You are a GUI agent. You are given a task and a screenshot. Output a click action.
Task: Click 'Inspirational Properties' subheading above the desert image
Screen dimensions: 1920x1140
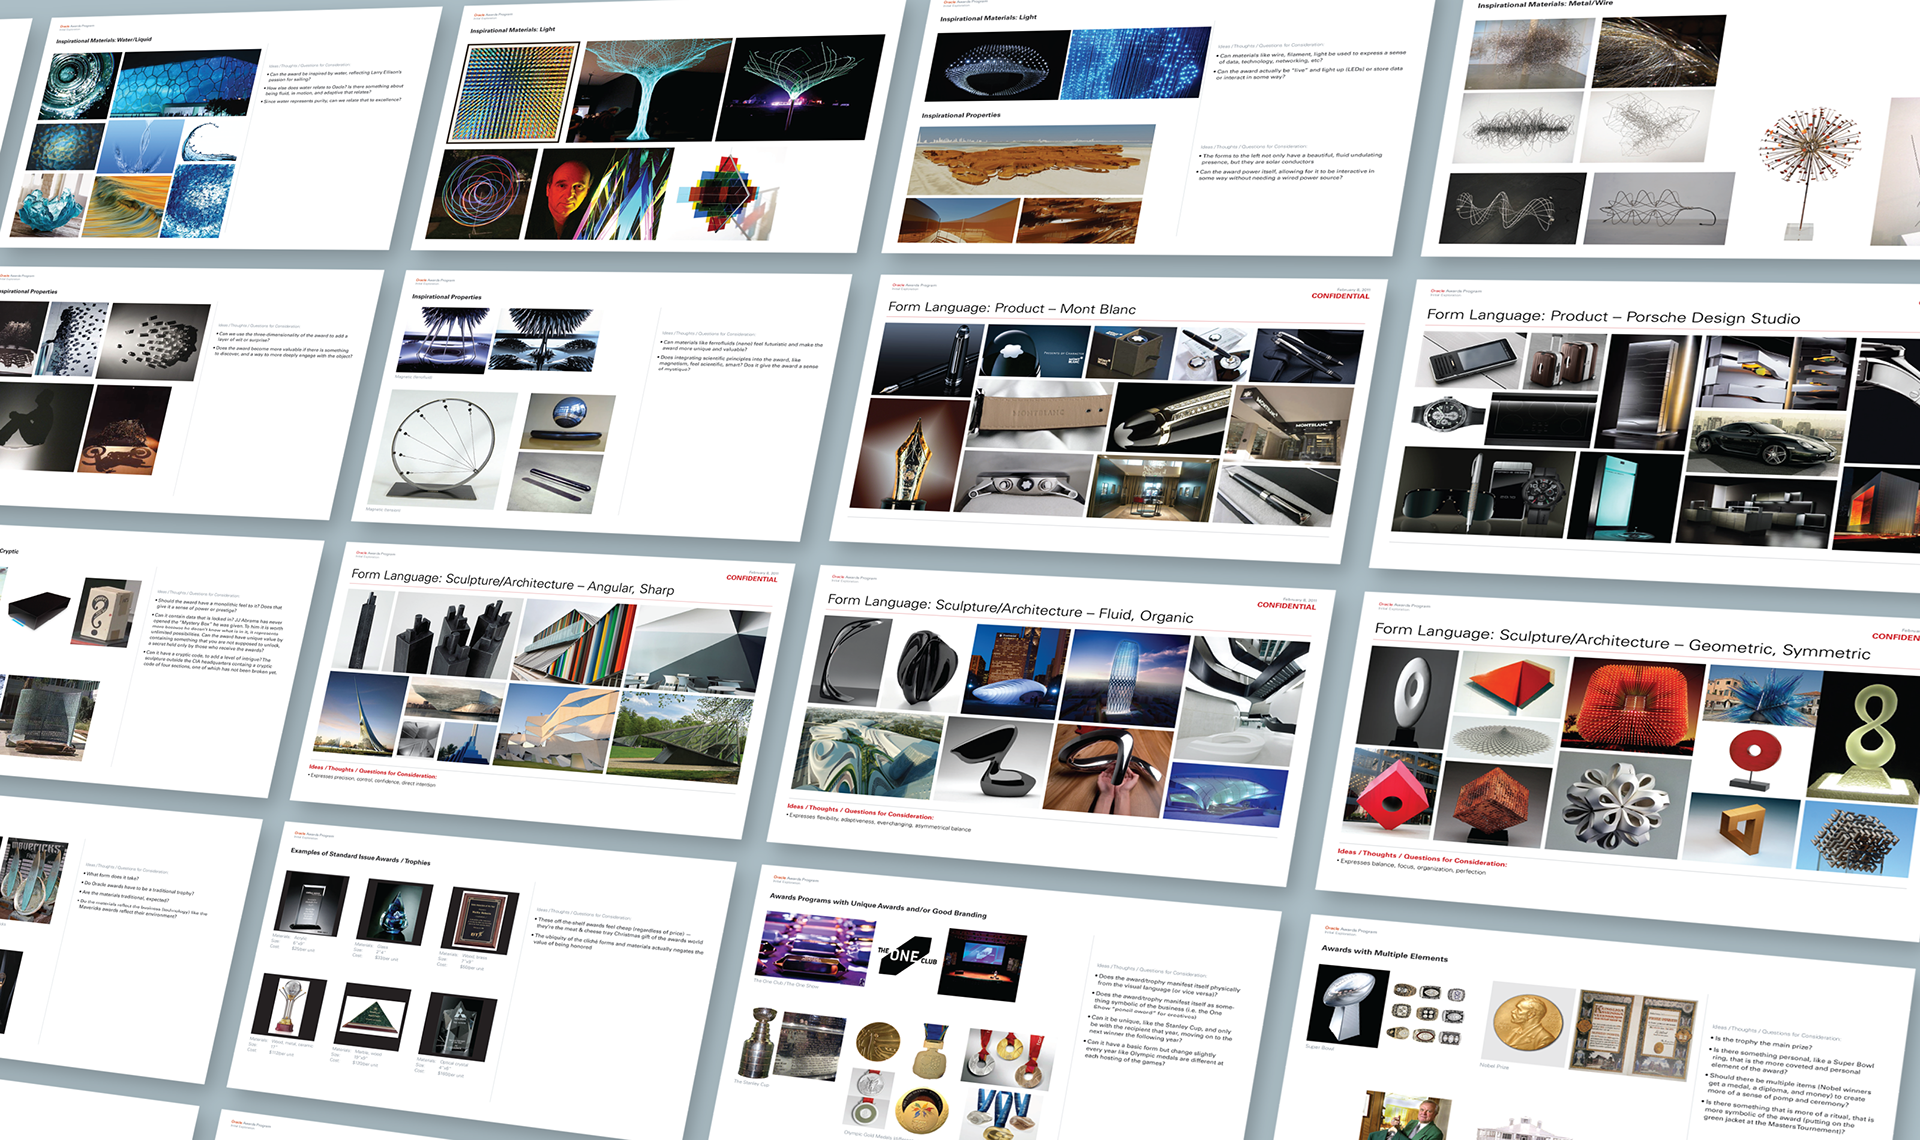click(x=960, y=116)
